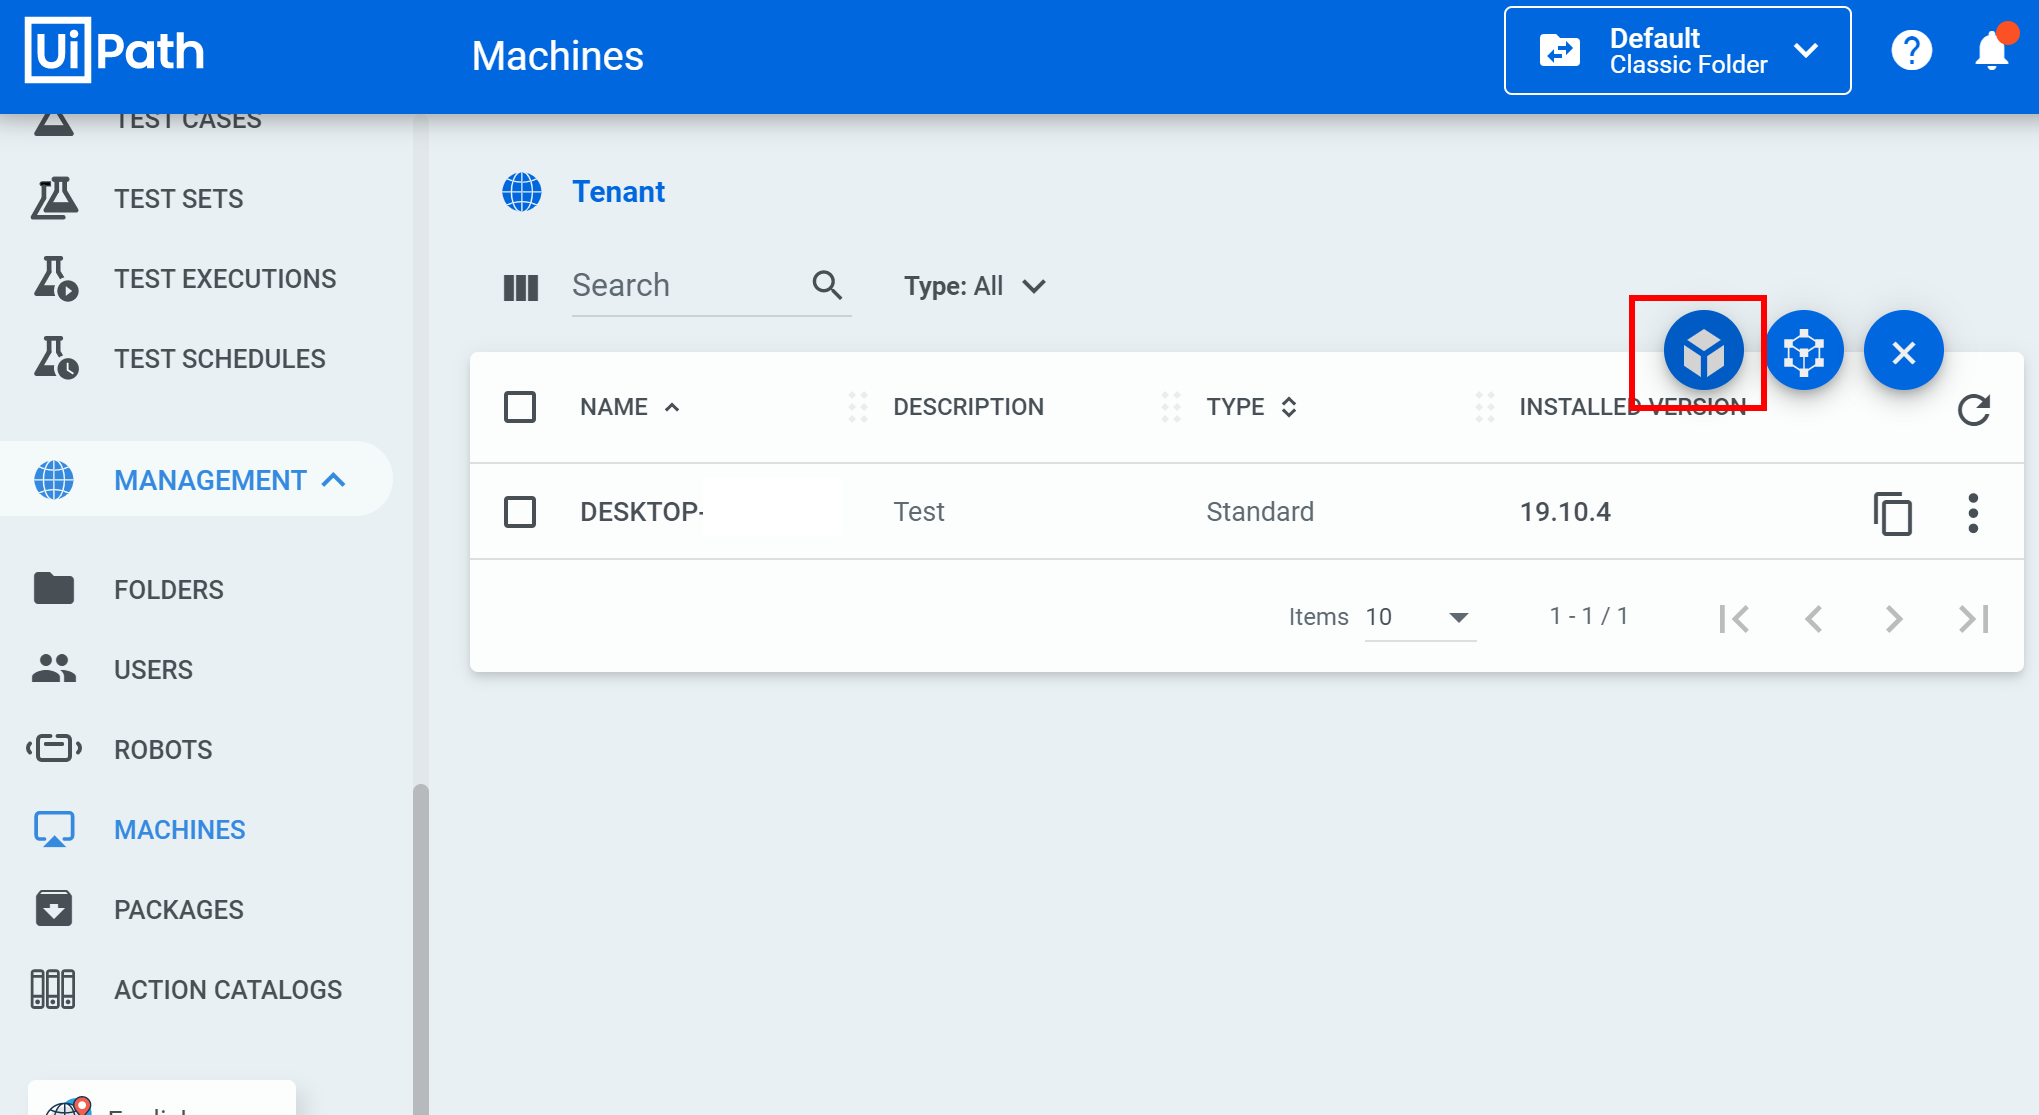Viewport: 2039px width, 1115px height.
Task: Refresh the machines table
Action: (1973, 409)
